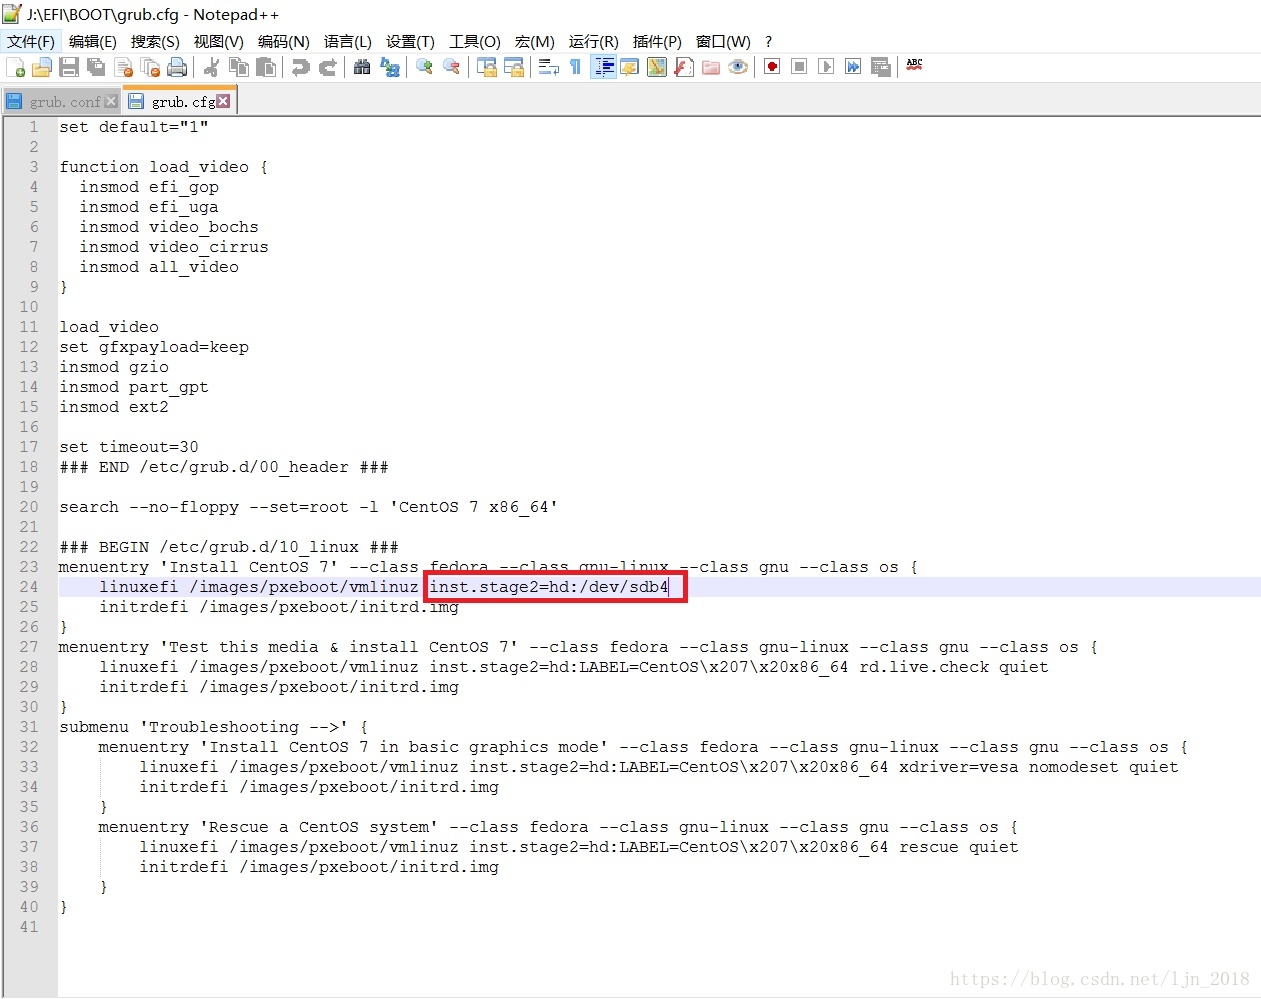
Task: Open the ? help menu
Action: [768, 41]
